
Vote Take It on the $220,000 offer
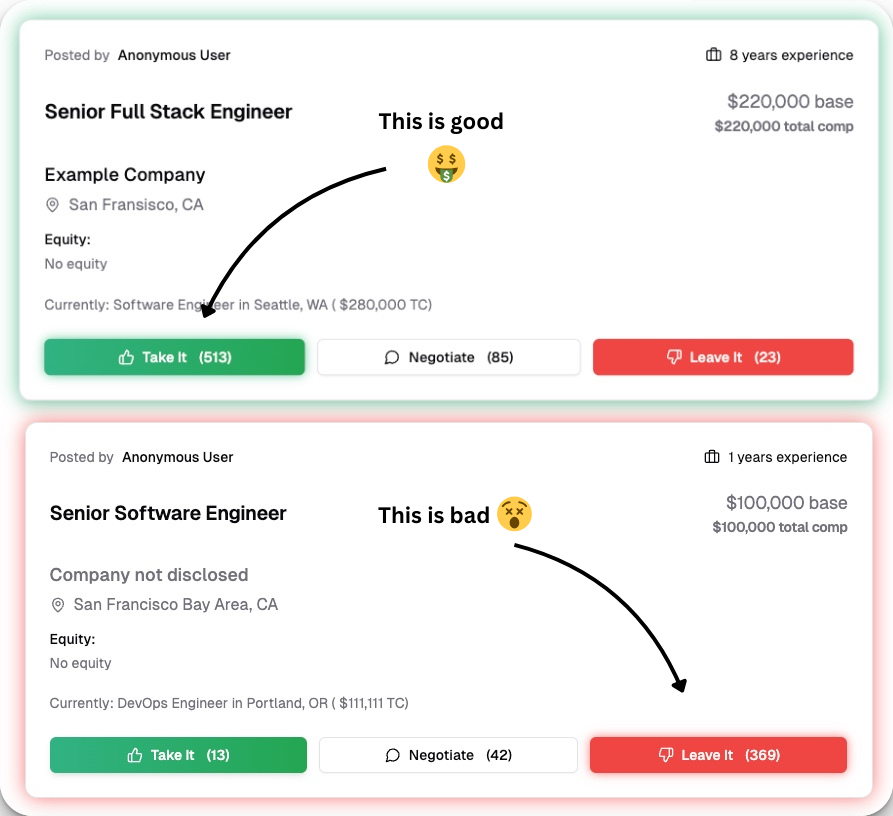coord(174,357)
